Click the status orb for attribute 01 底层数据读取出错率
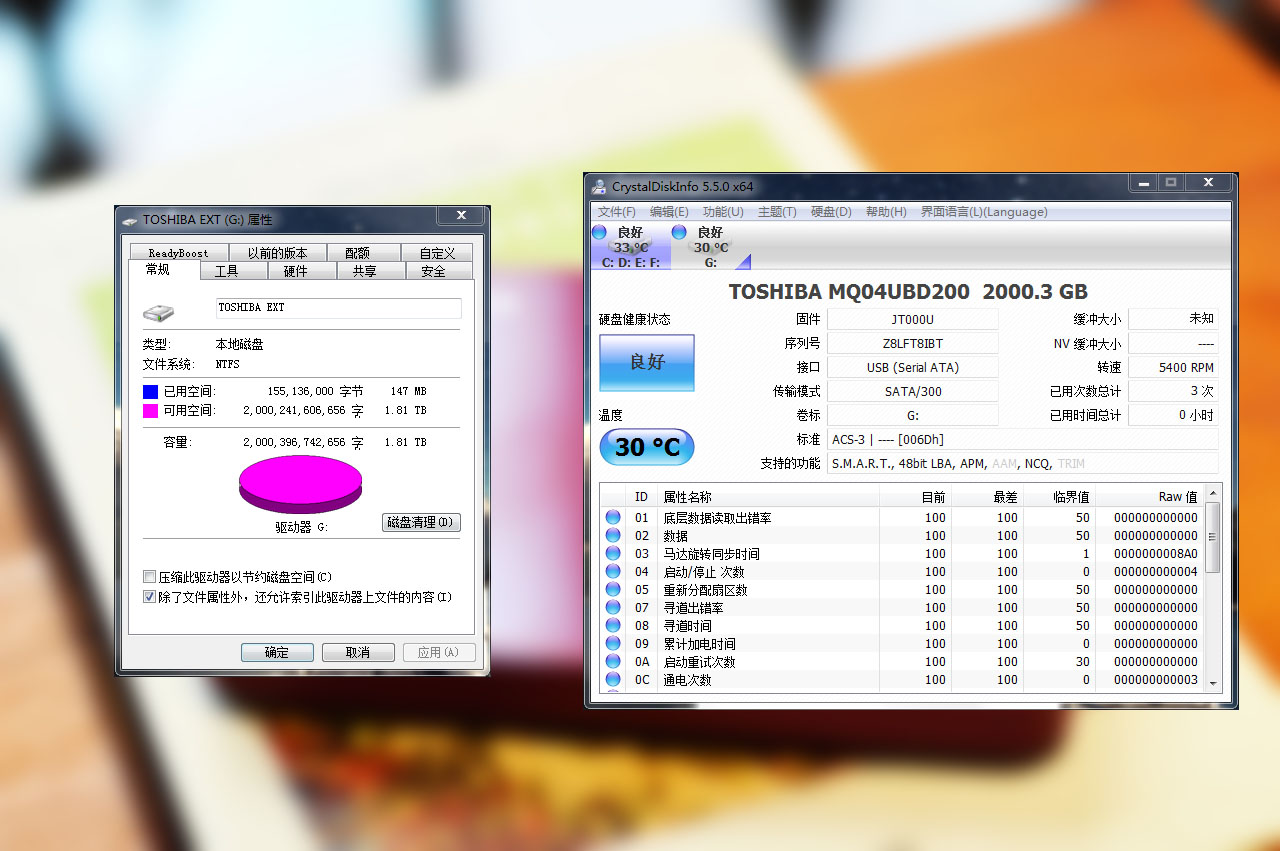 pos(613,517)
